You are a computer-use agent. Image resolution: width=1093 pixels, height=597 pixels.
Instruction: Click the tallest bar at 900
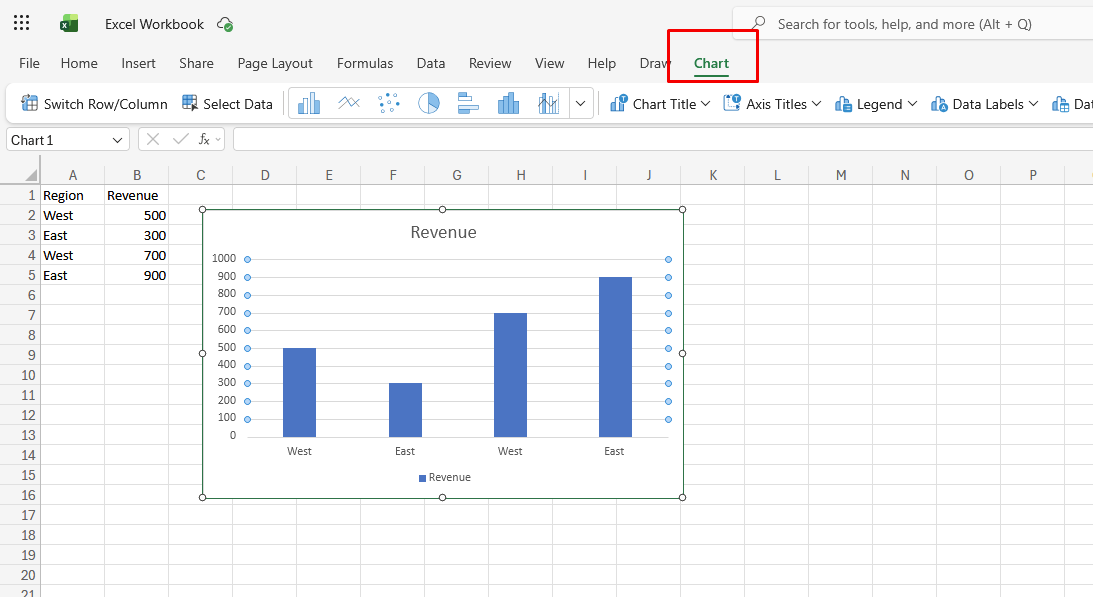[615, 357]
